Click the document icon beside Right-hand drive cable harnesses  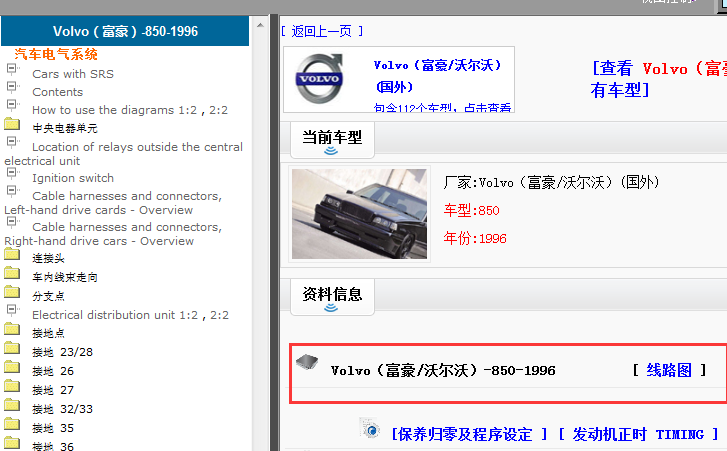tap(12, 222)
